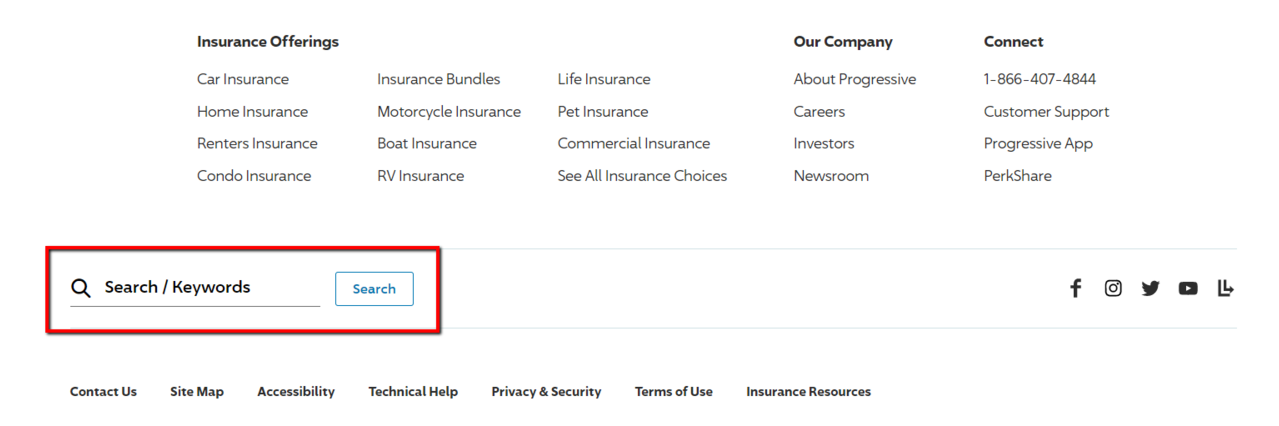Open the Car Insurance link
Viewport: 1279px width, 426px height.
click(243, 79)
